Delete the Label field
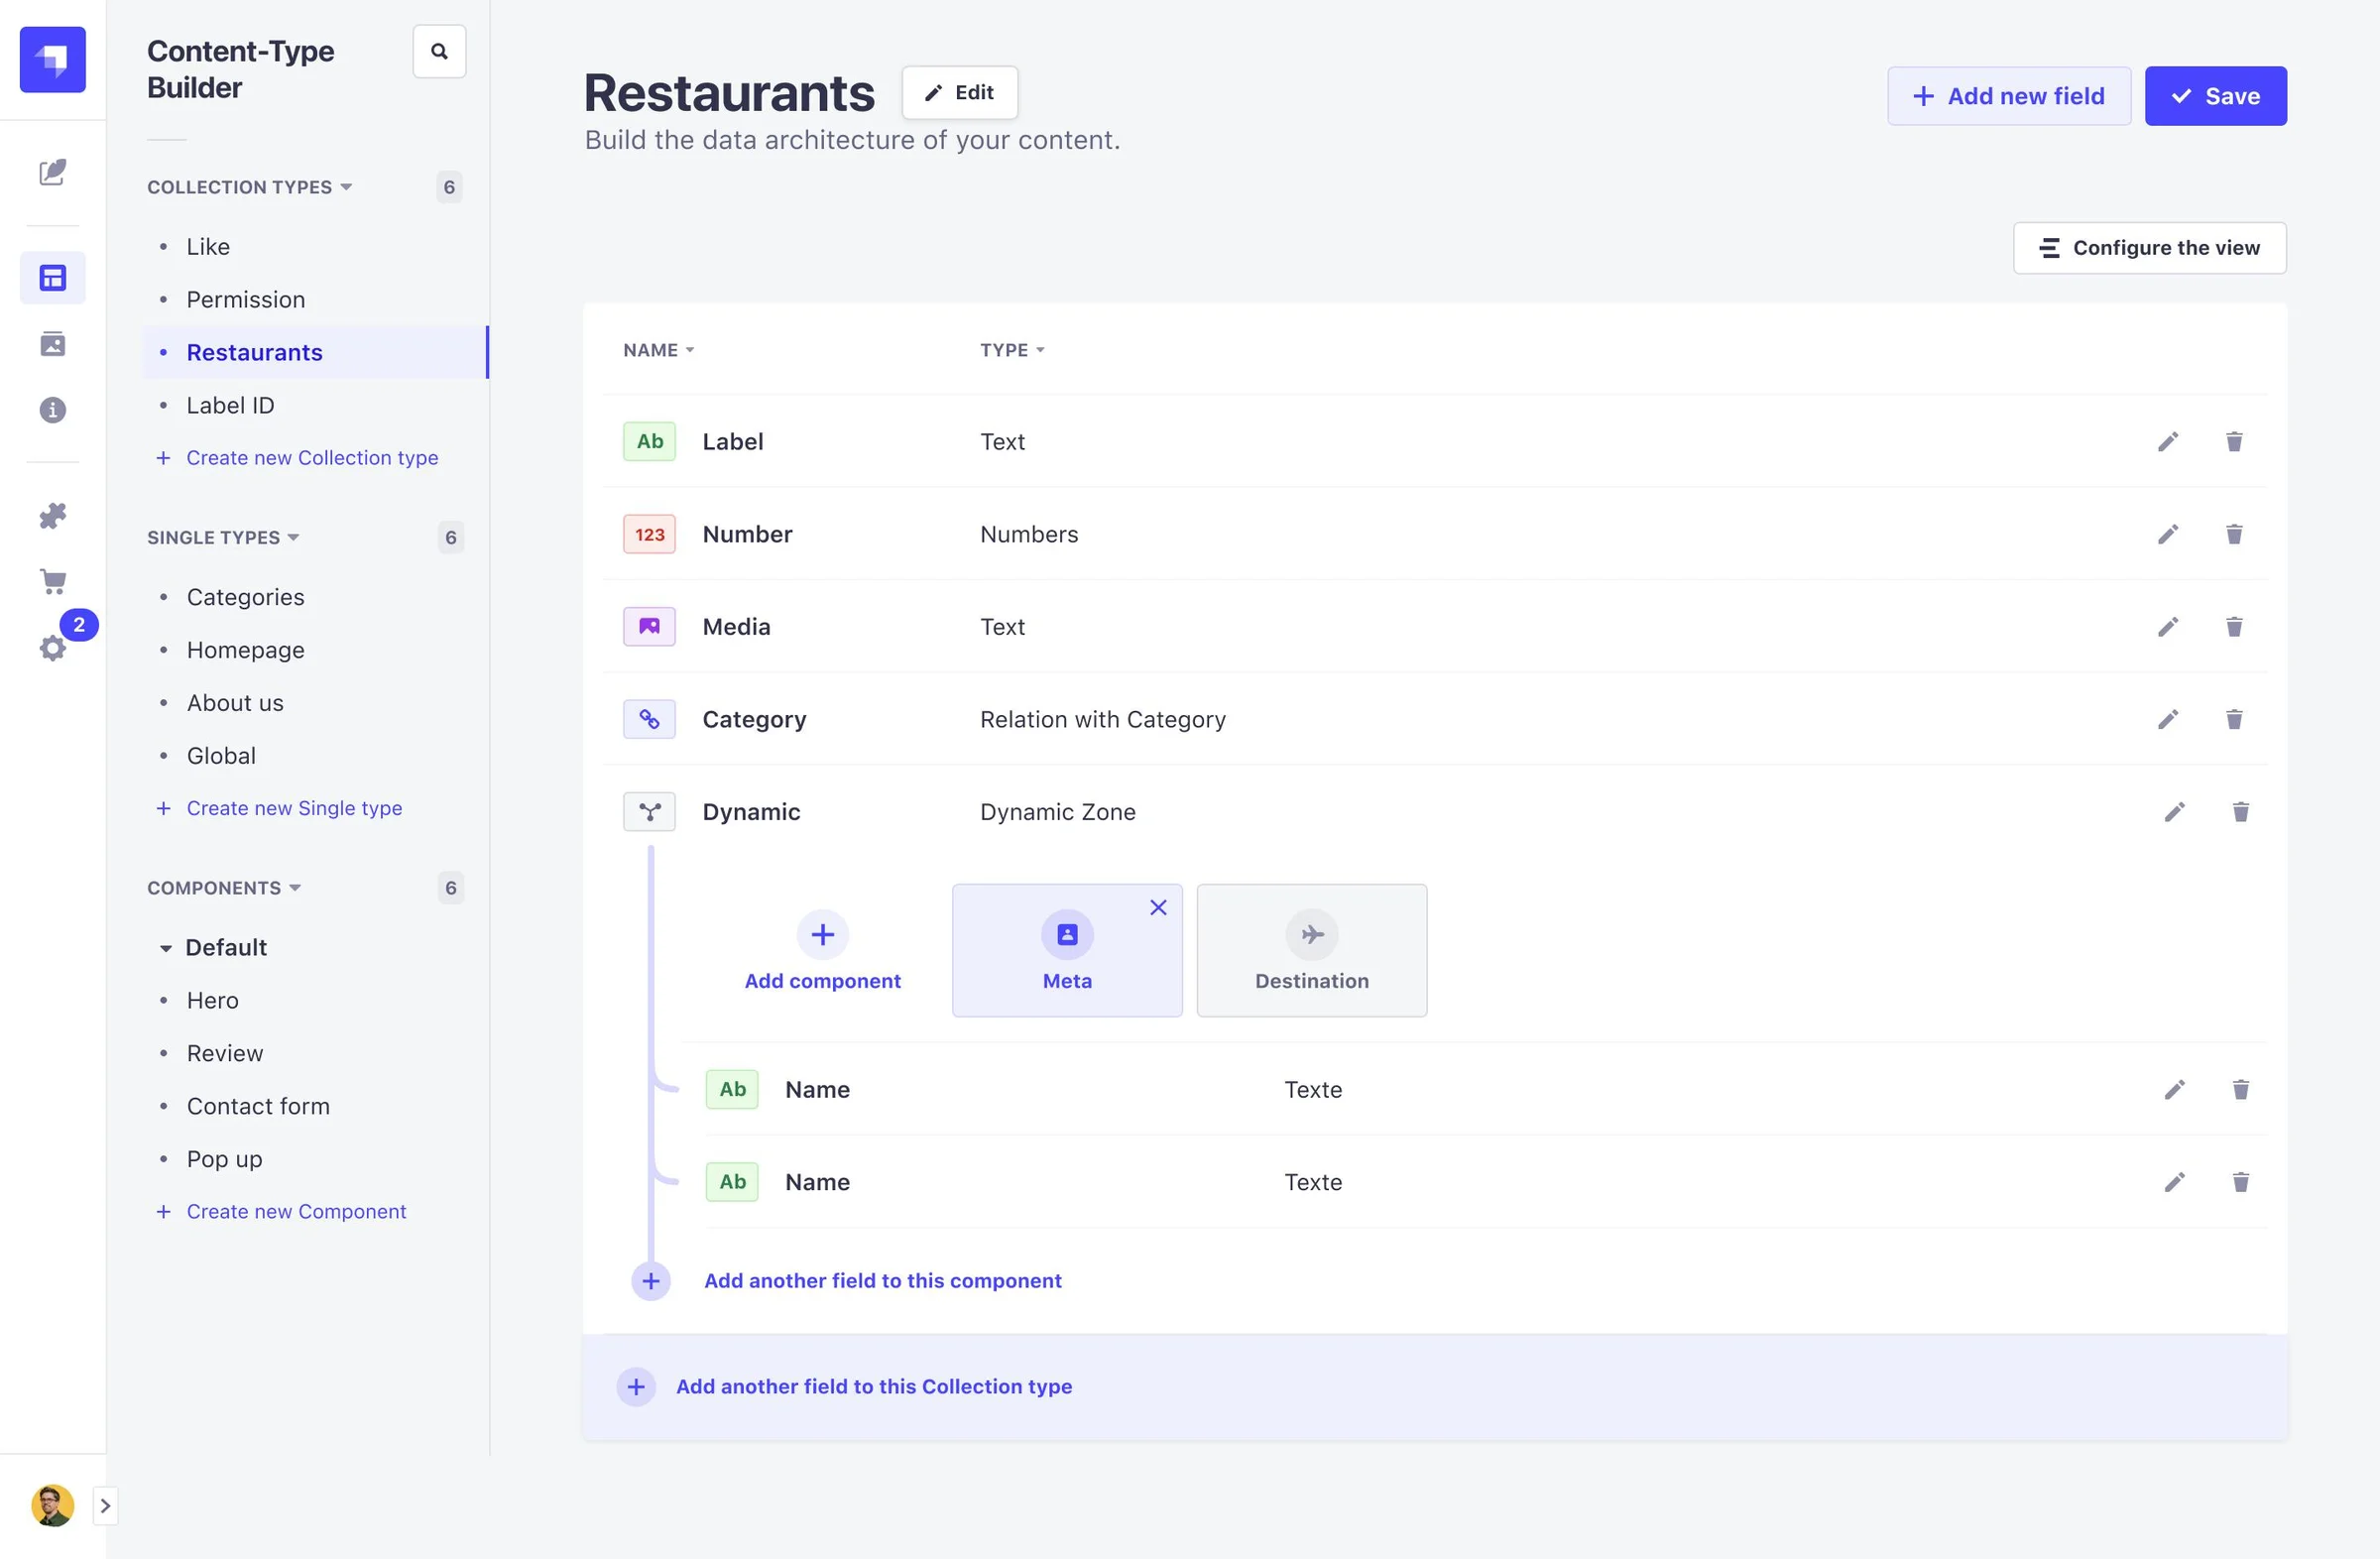This screenshot has height=1559, width=2380. [2234, 442]
